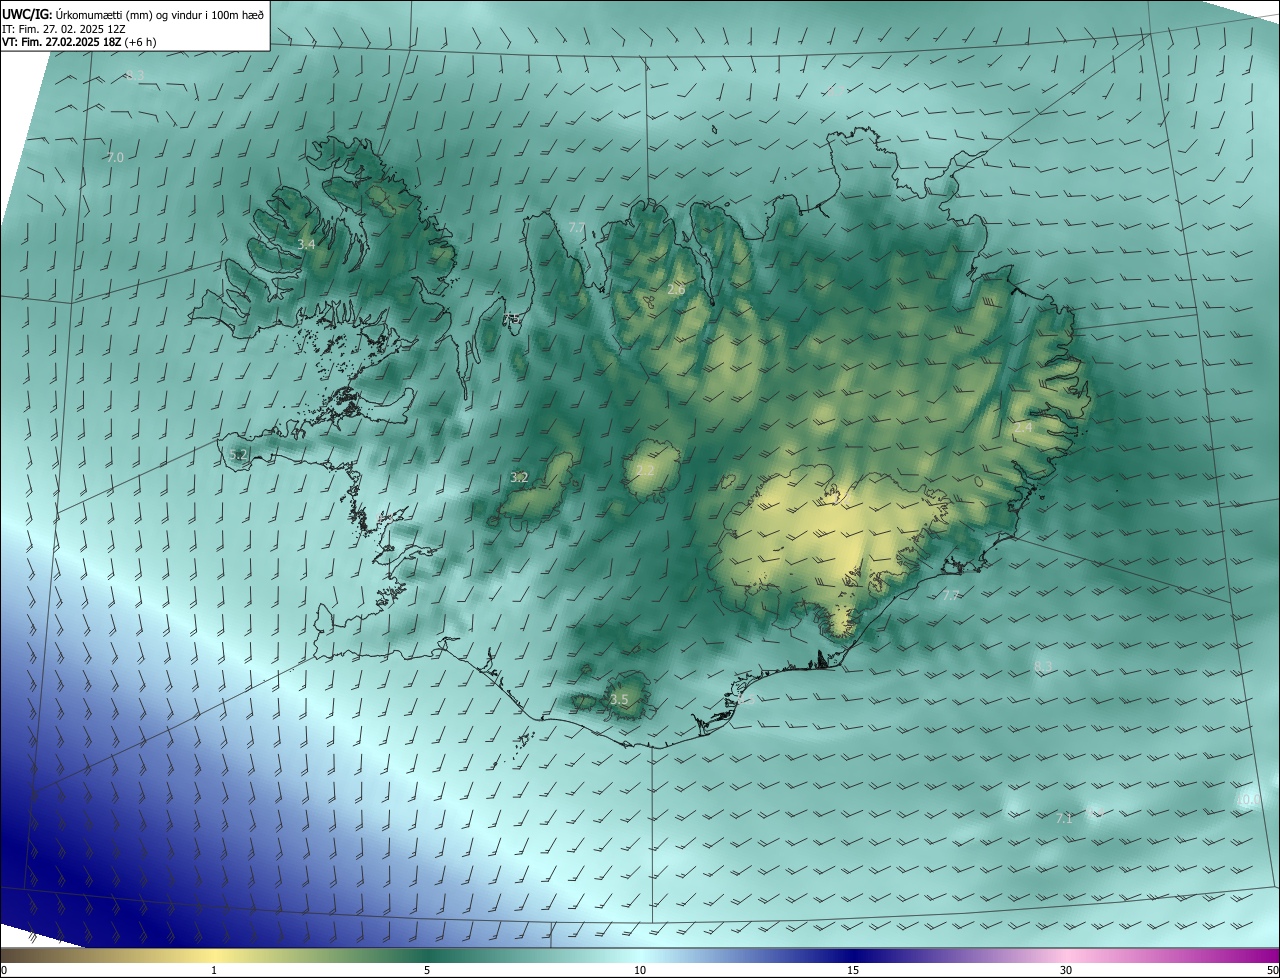Select the 2.6 value on the northern peninsula

(x=676, y=290)
